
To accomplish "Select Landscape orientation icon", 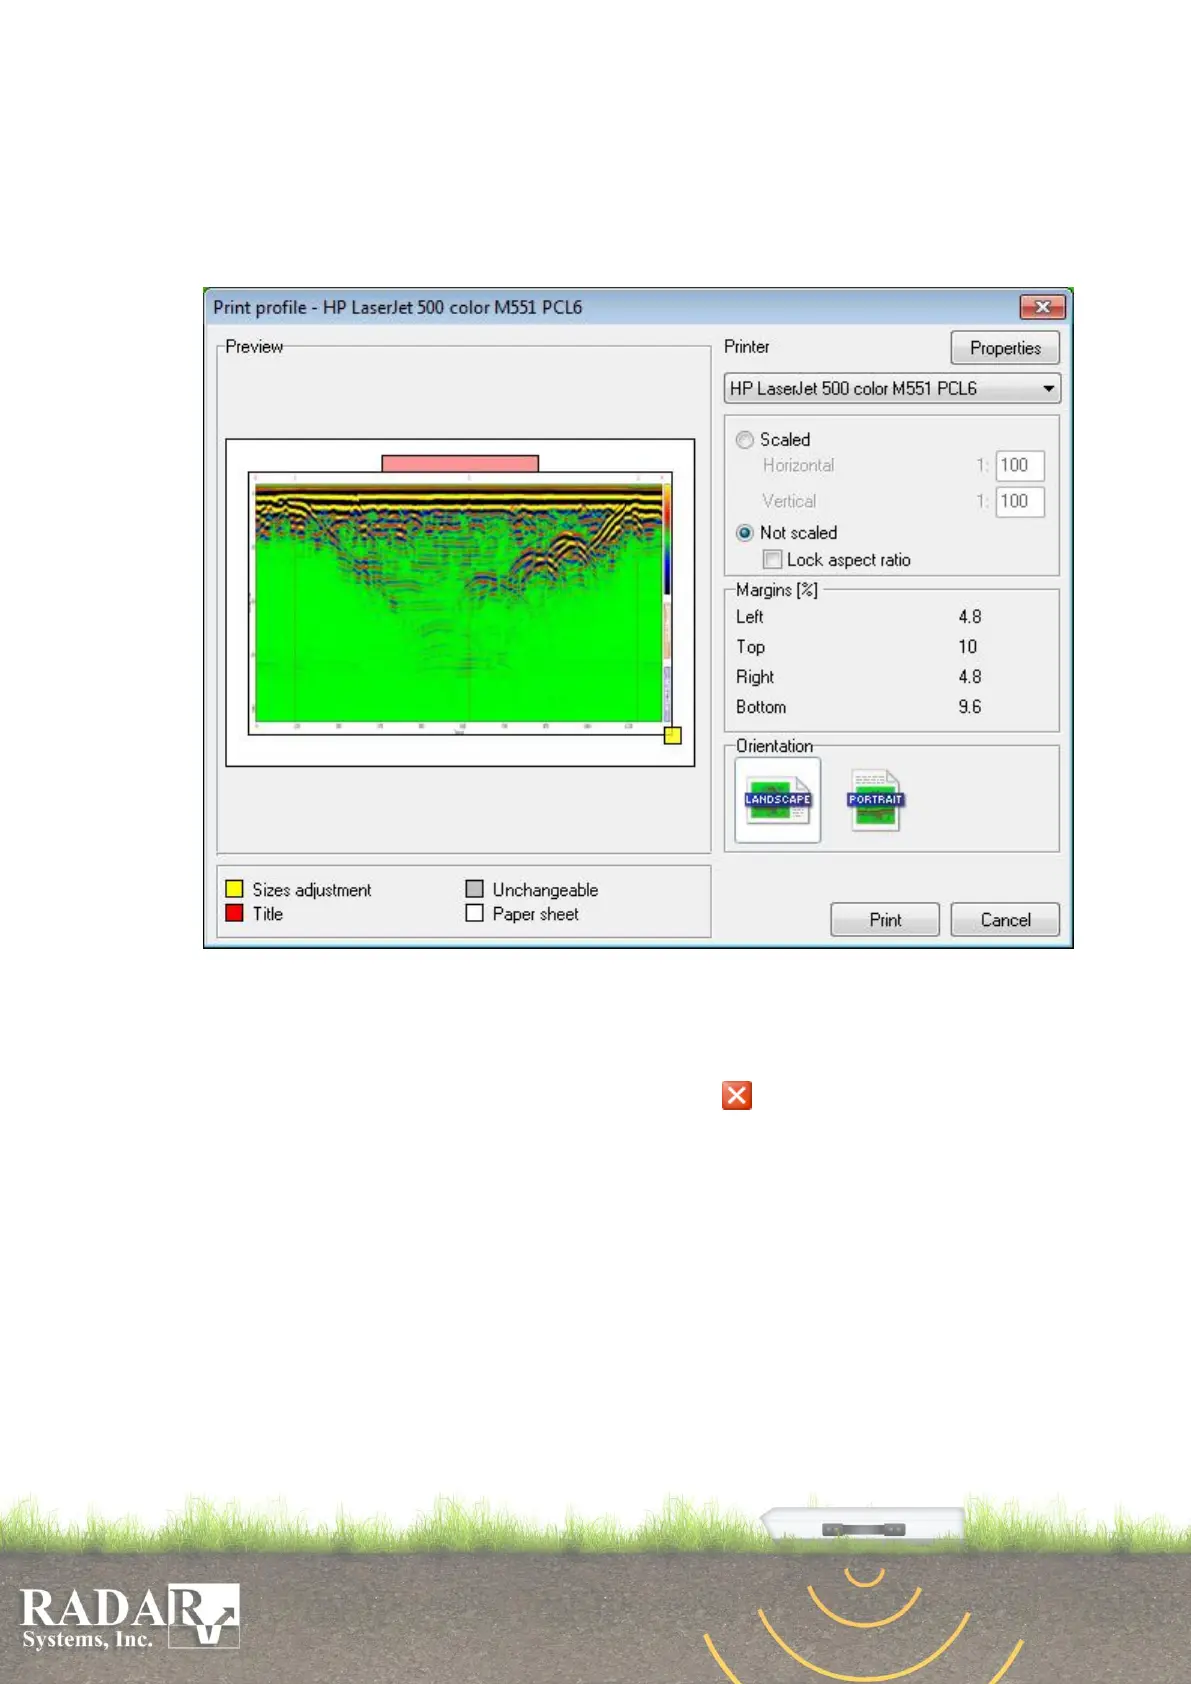I will (778, 800).
